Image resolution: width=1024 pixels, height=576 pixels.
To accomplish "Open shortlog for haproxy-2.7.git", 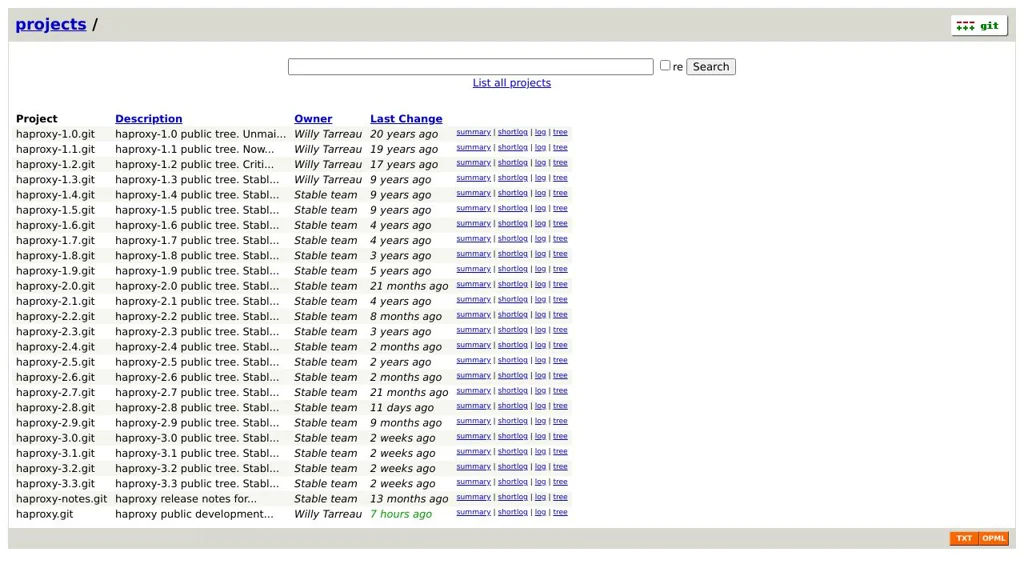I will 513,391.
